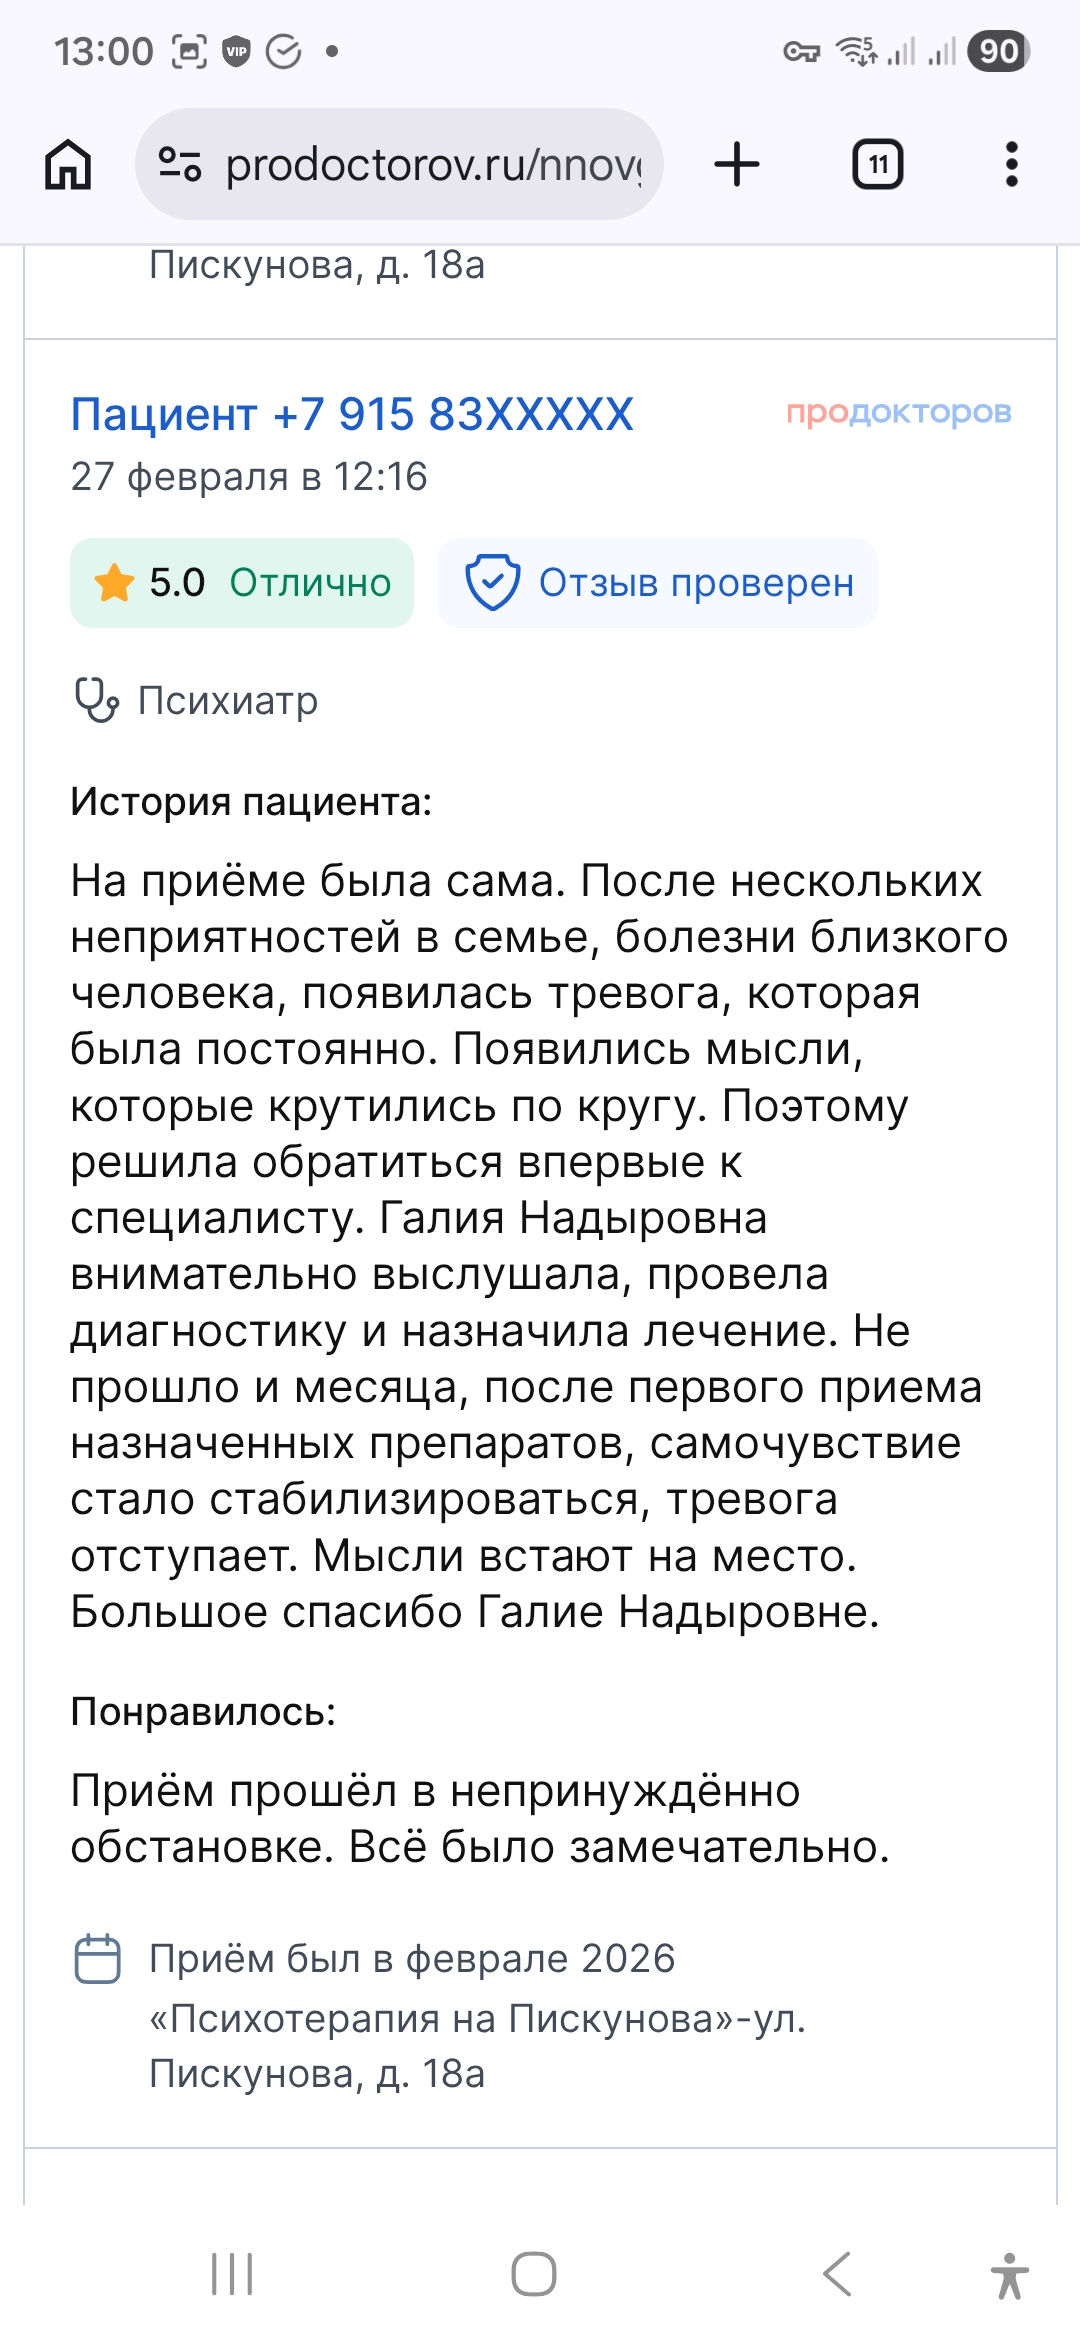Image resolution: width=1080 pixels, height=2340 pixels.
Task: Open the accessibility shortcut icon
Action: pyautogui.click(x=1009, y=2276)
